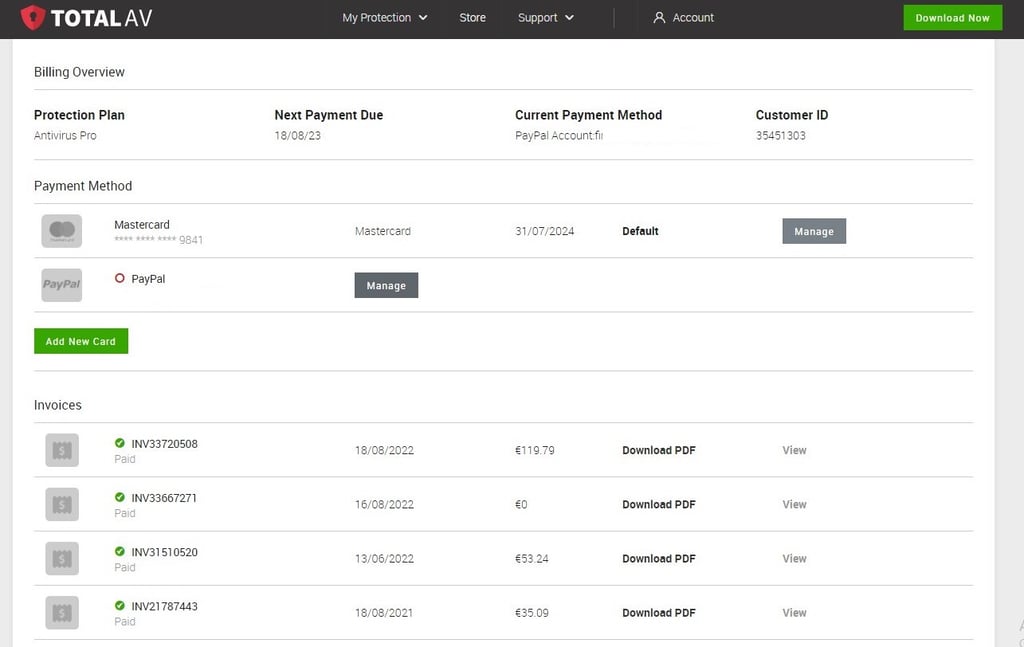Image resolution: width=1024 pixels, height=647 pixels.
Task: Click the TotalAV shield logo
Action: tap(33, 18)
